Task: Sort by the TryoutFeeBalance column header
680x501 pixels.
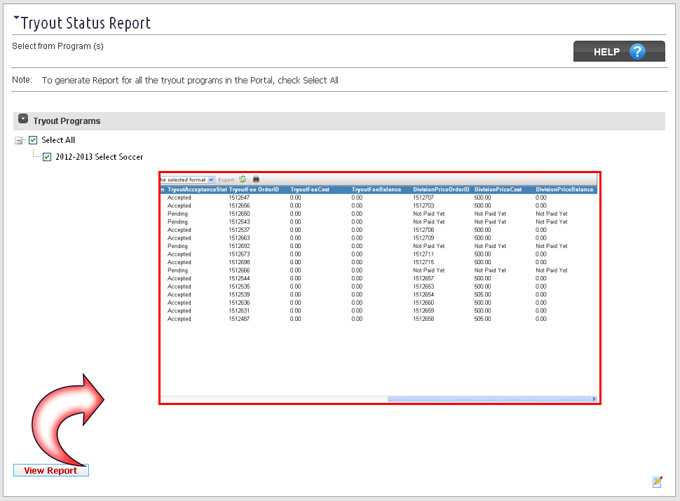Action: point(376,190)
